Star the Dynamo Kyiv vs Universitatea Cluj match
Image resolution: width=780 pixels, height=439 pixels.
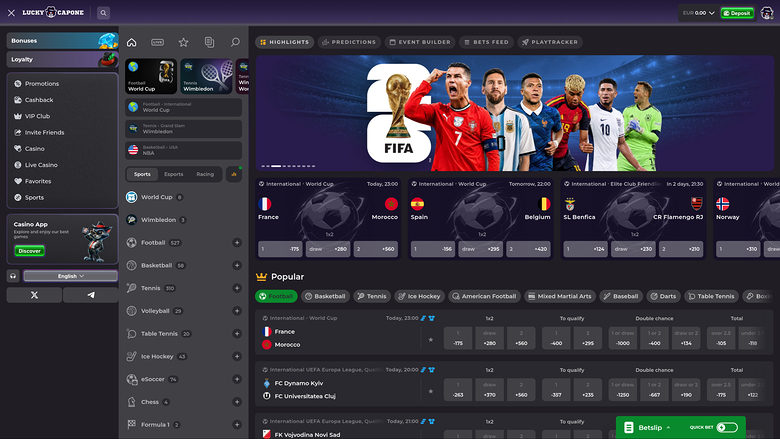point(431,391)
